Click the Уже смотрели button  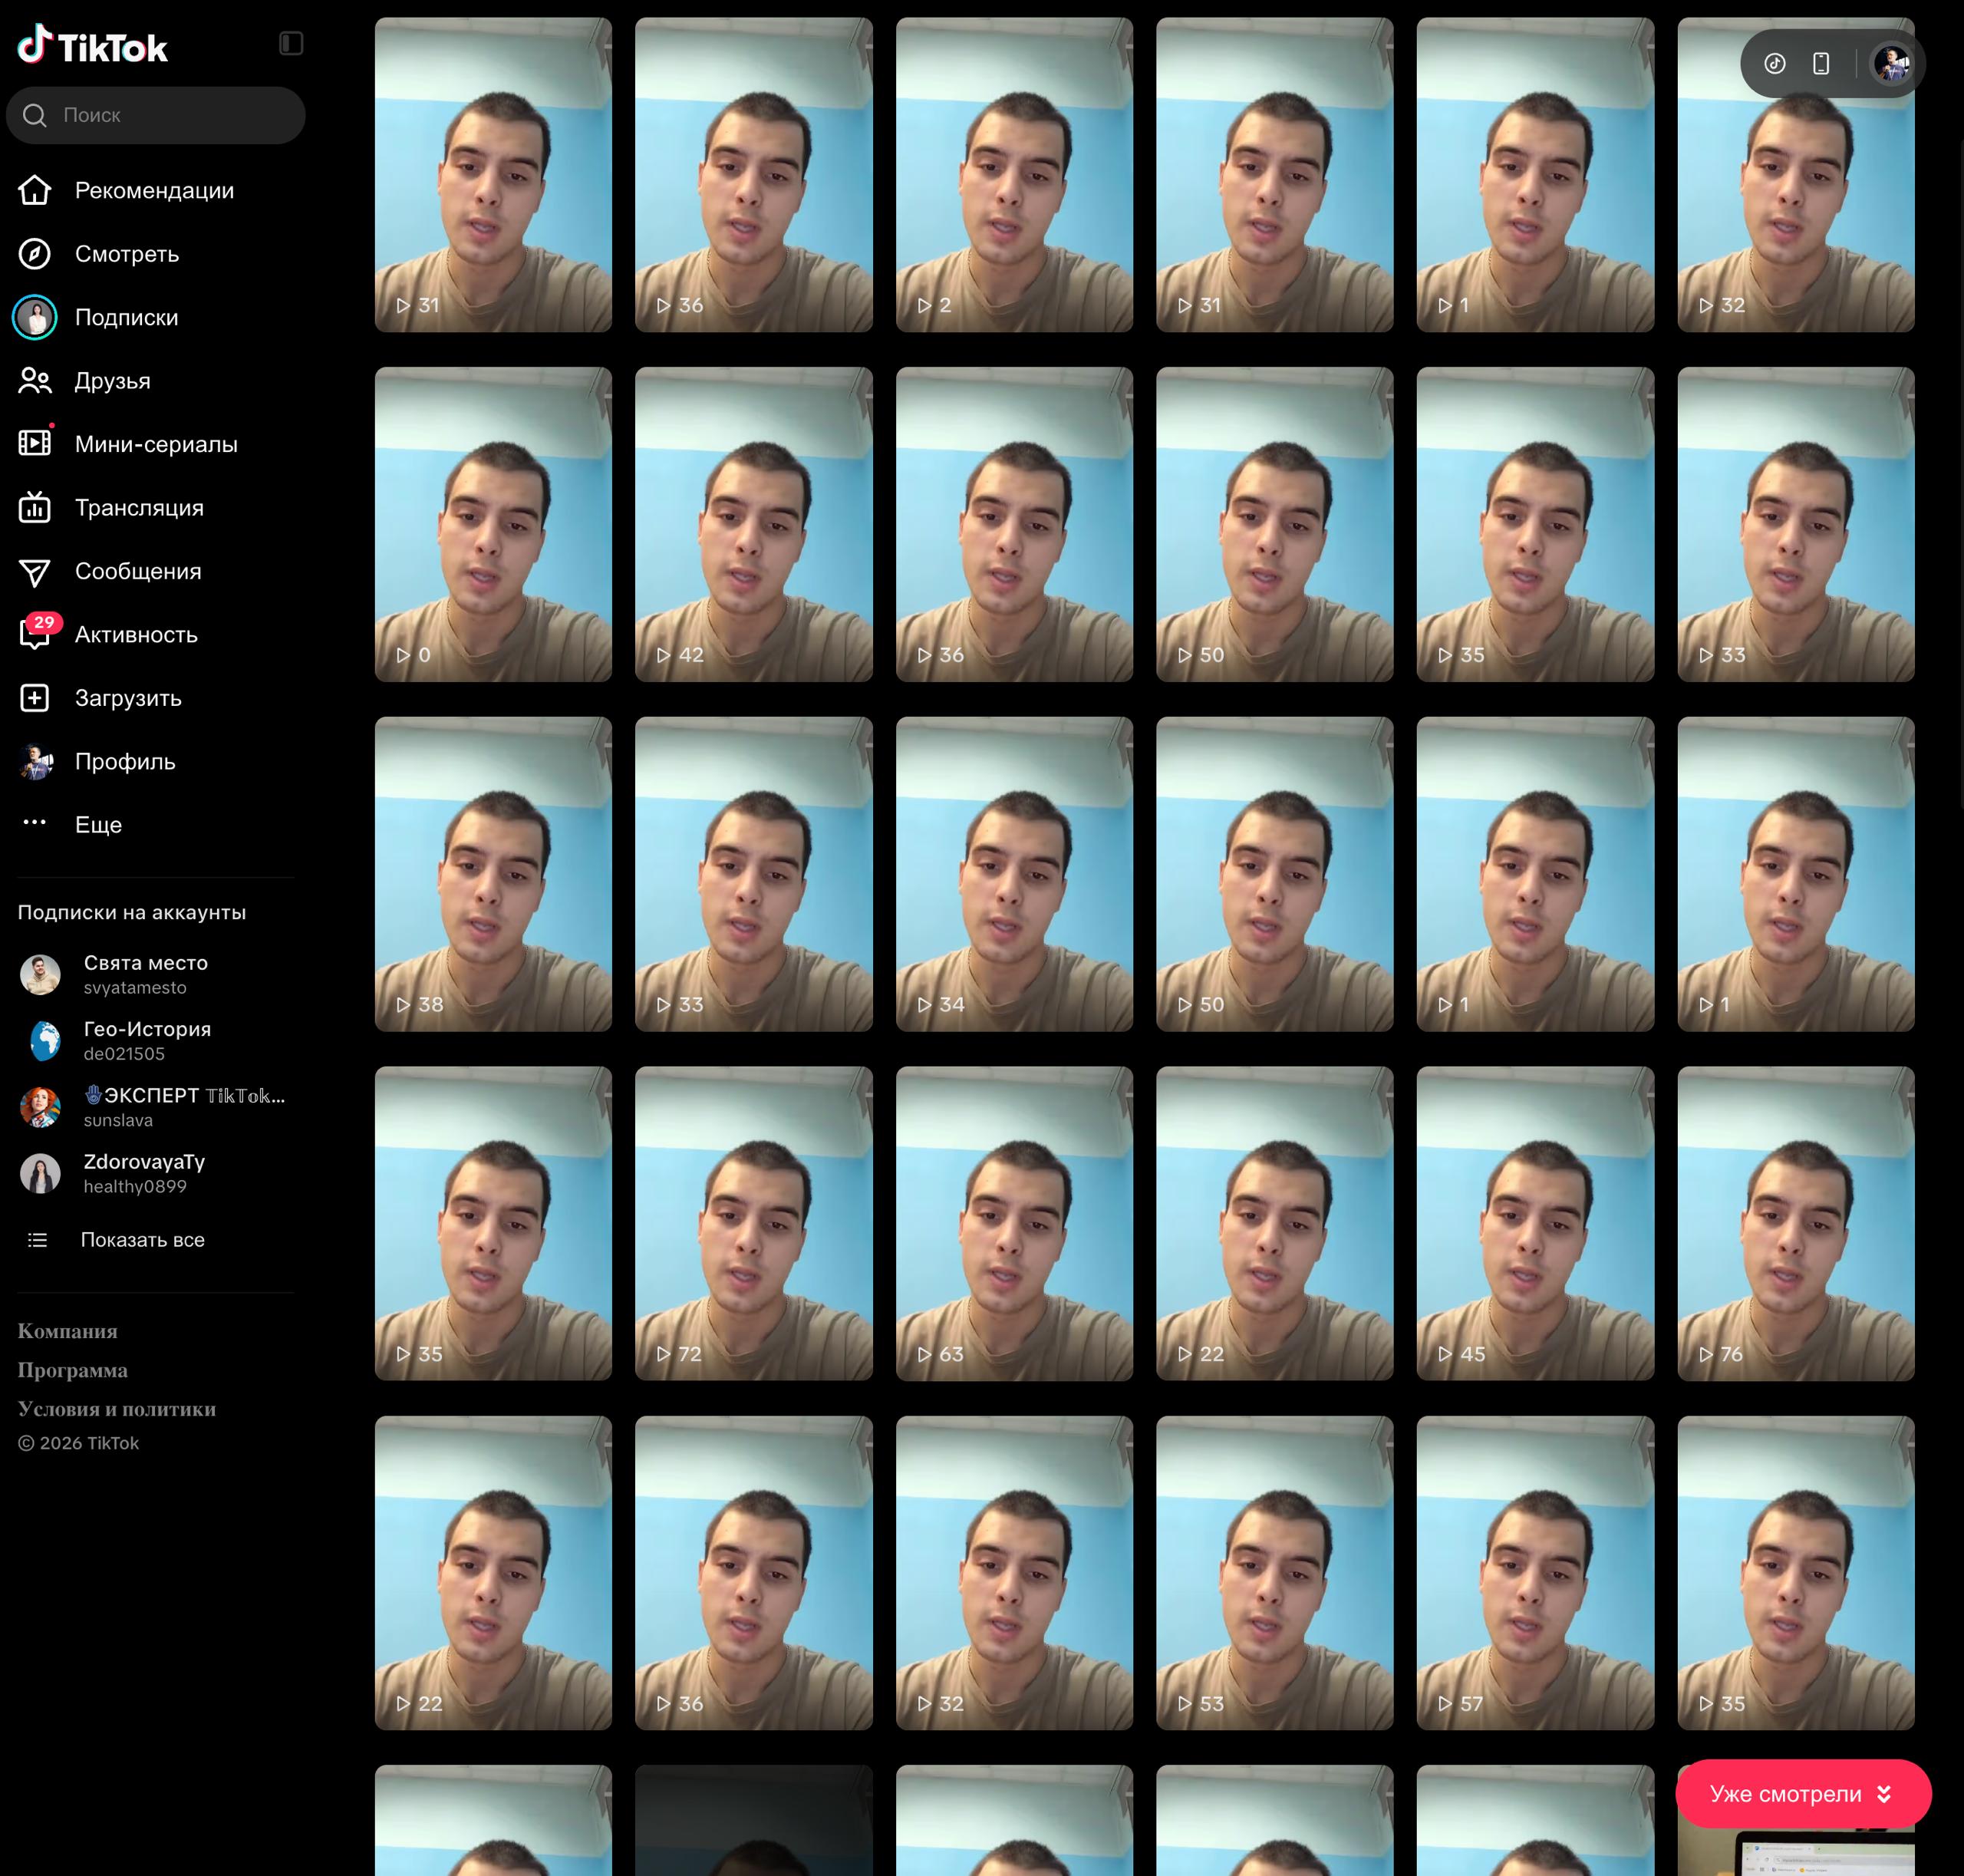coord(1803,1794)
